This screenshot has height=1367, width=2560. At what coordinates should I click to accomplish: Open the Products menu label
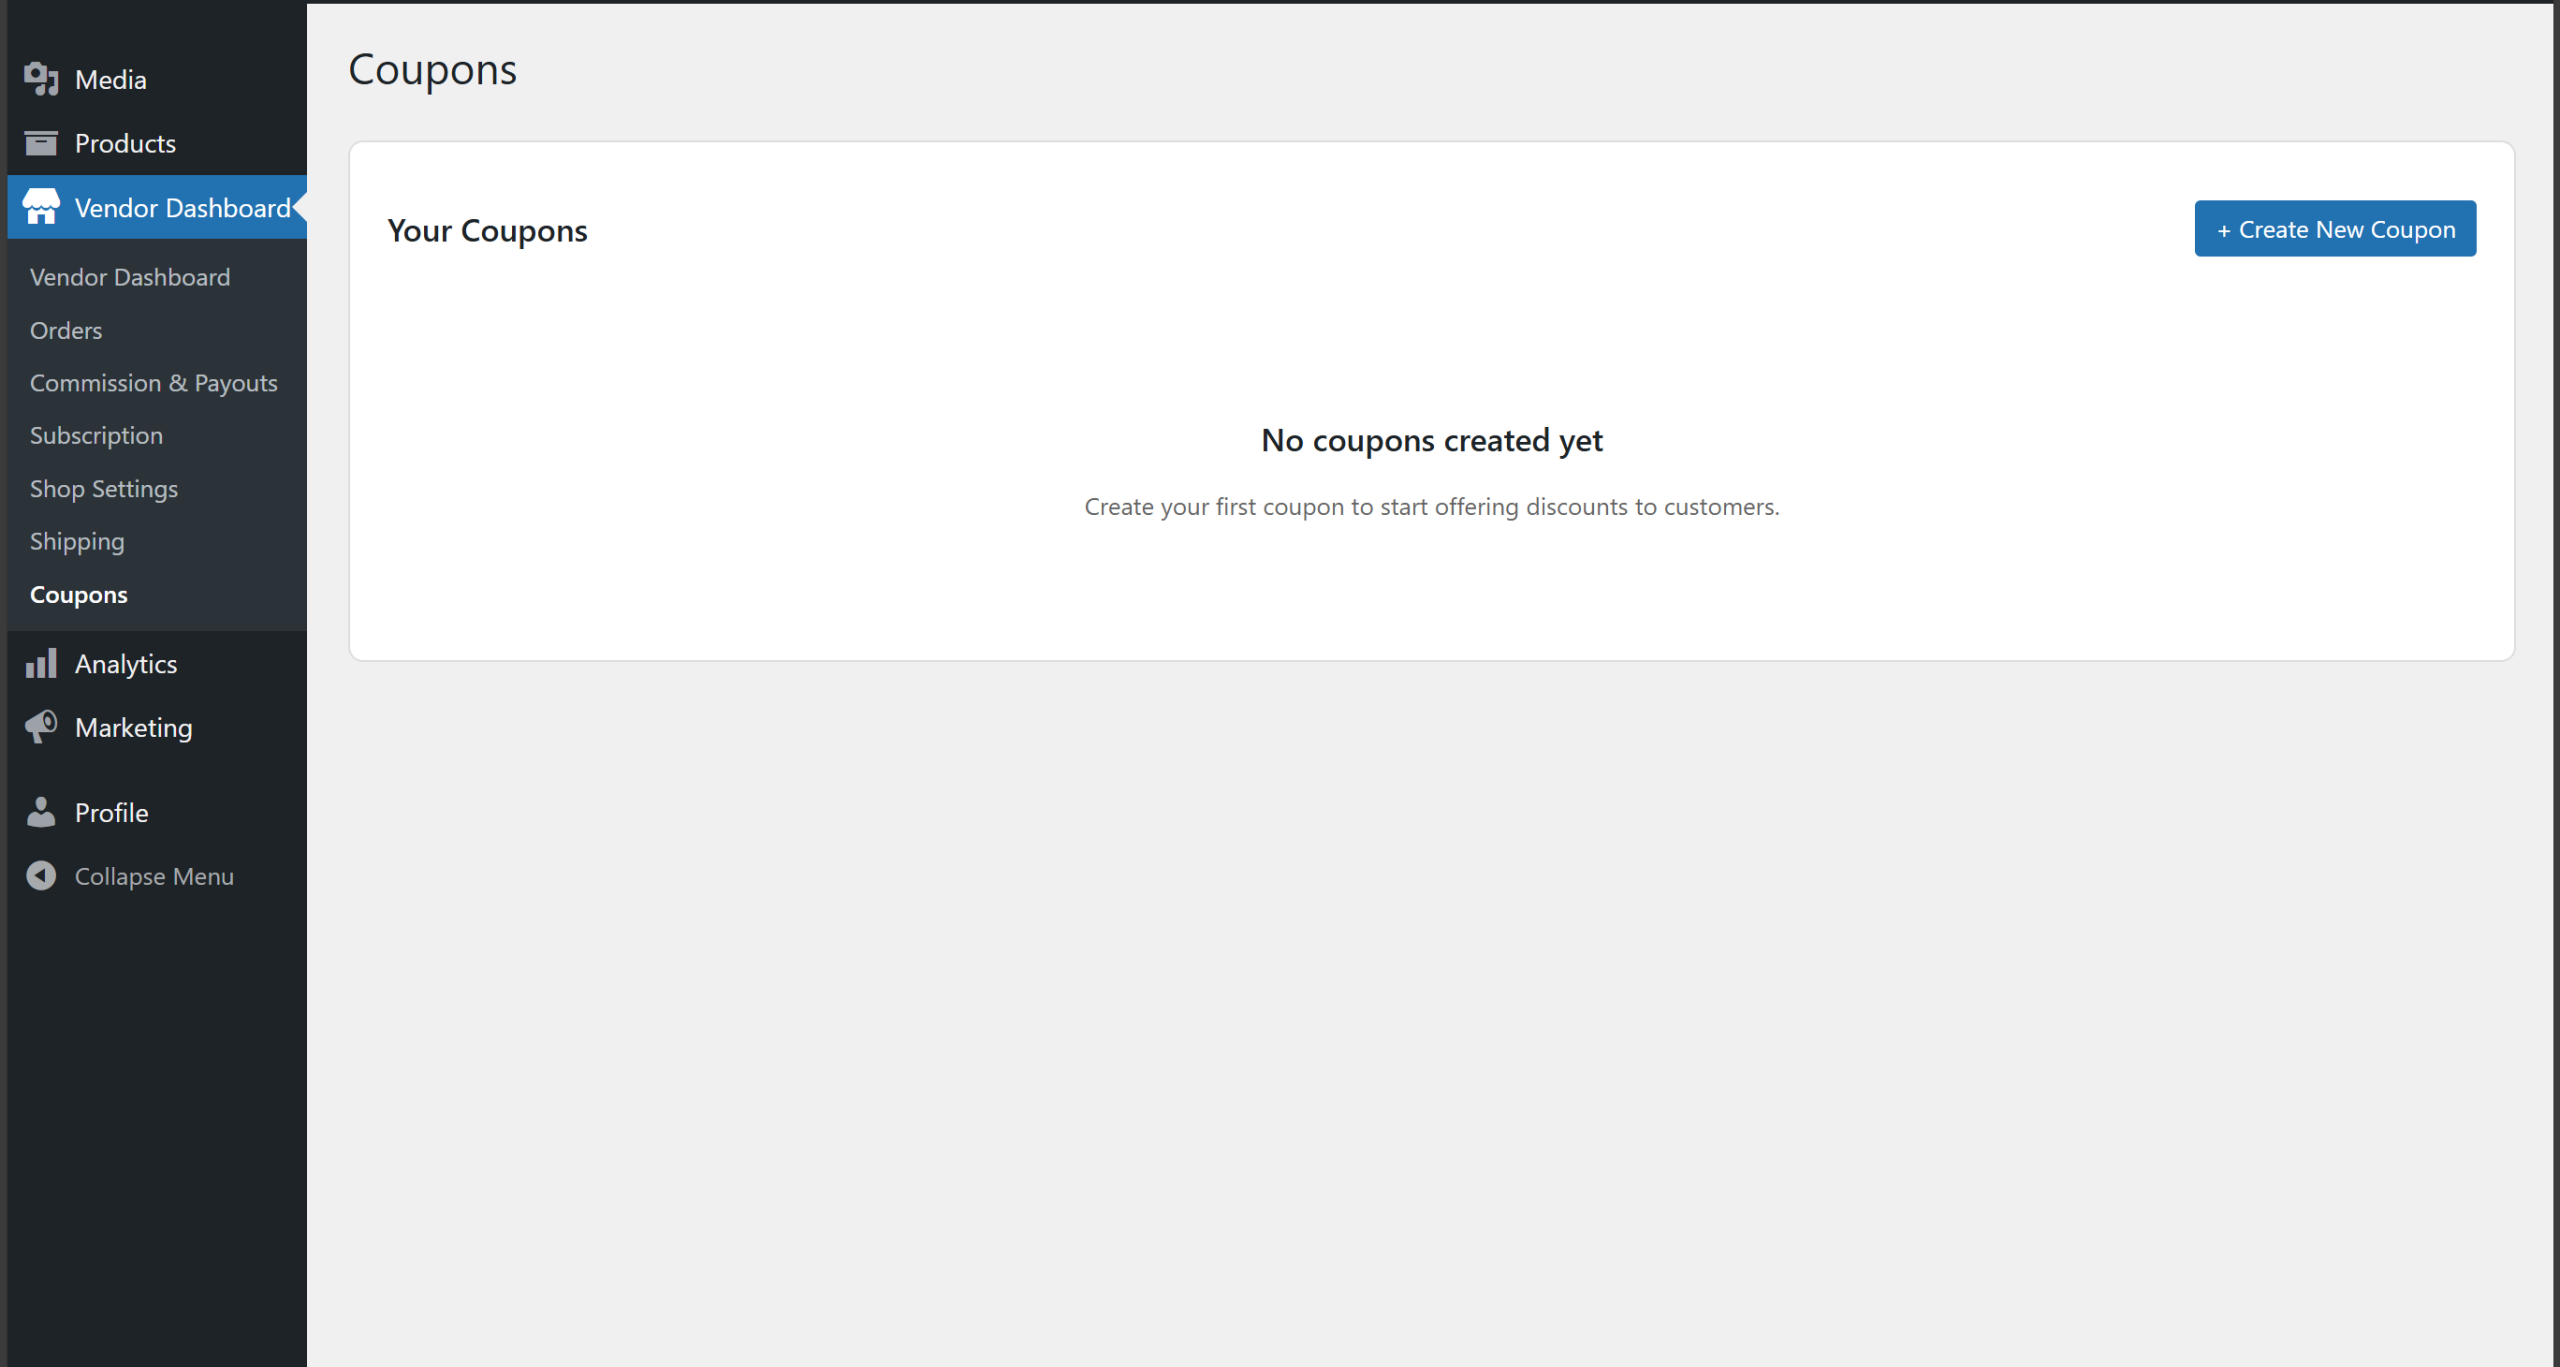tap(125, 143)
